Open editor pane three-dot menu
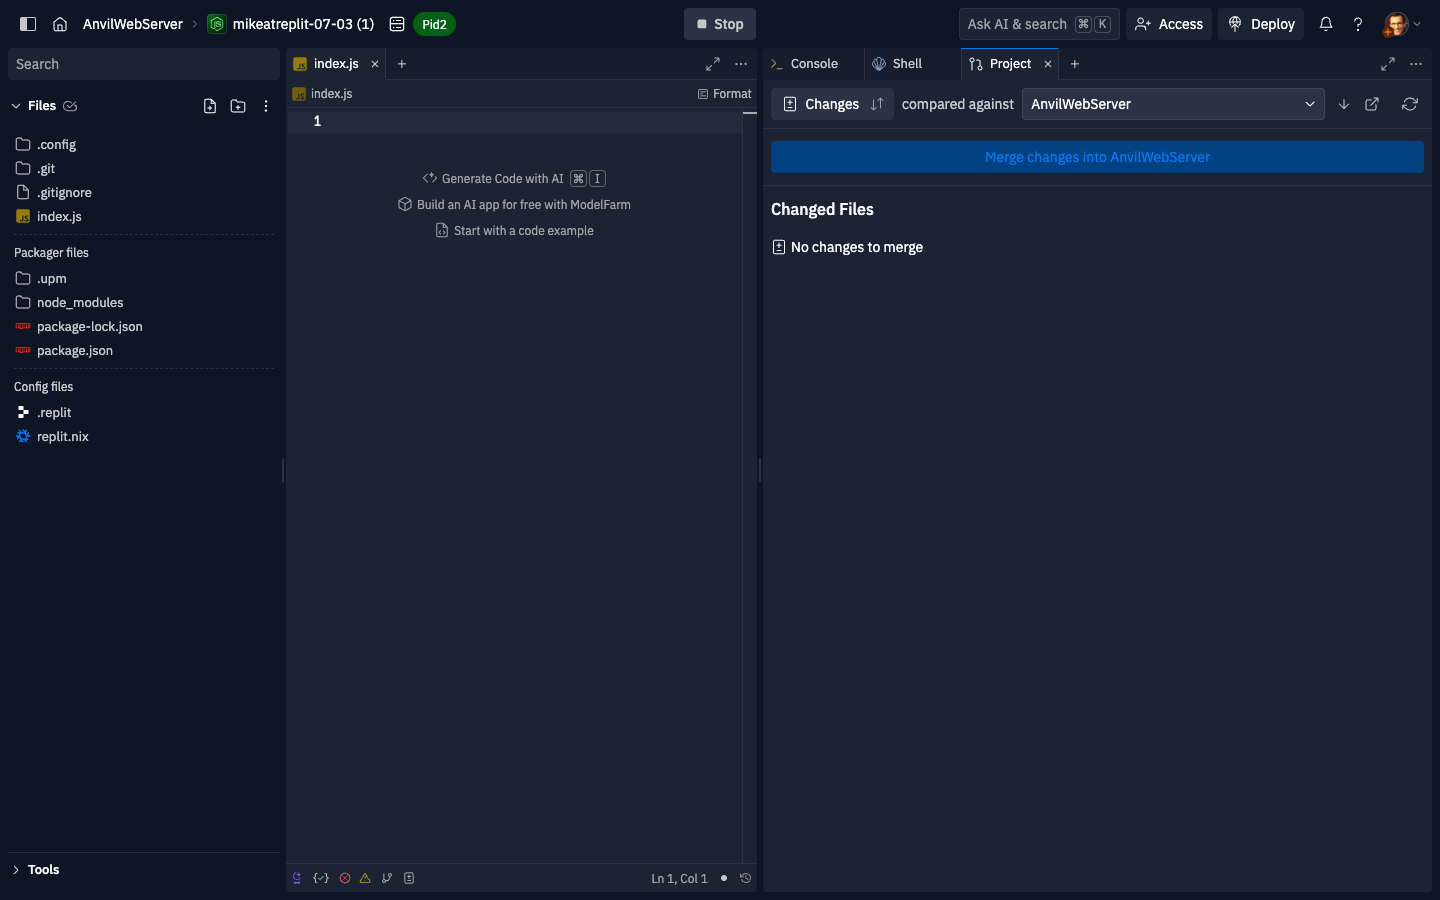The image size is (1440, 900). click(x=741, y=64)
